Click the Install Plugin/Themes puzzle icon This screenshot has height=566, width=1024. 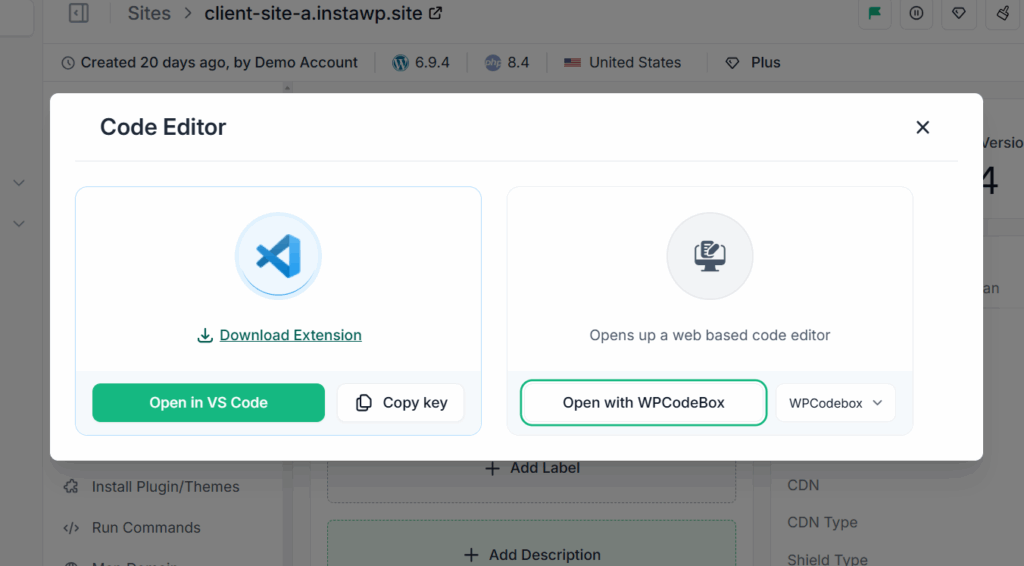[71, 486]
